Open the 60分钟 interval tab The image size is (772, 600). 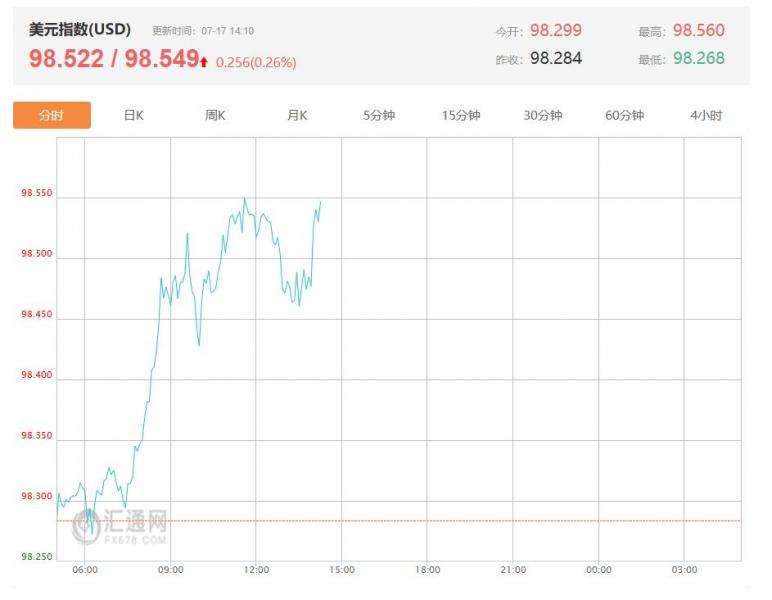point(624,116)
